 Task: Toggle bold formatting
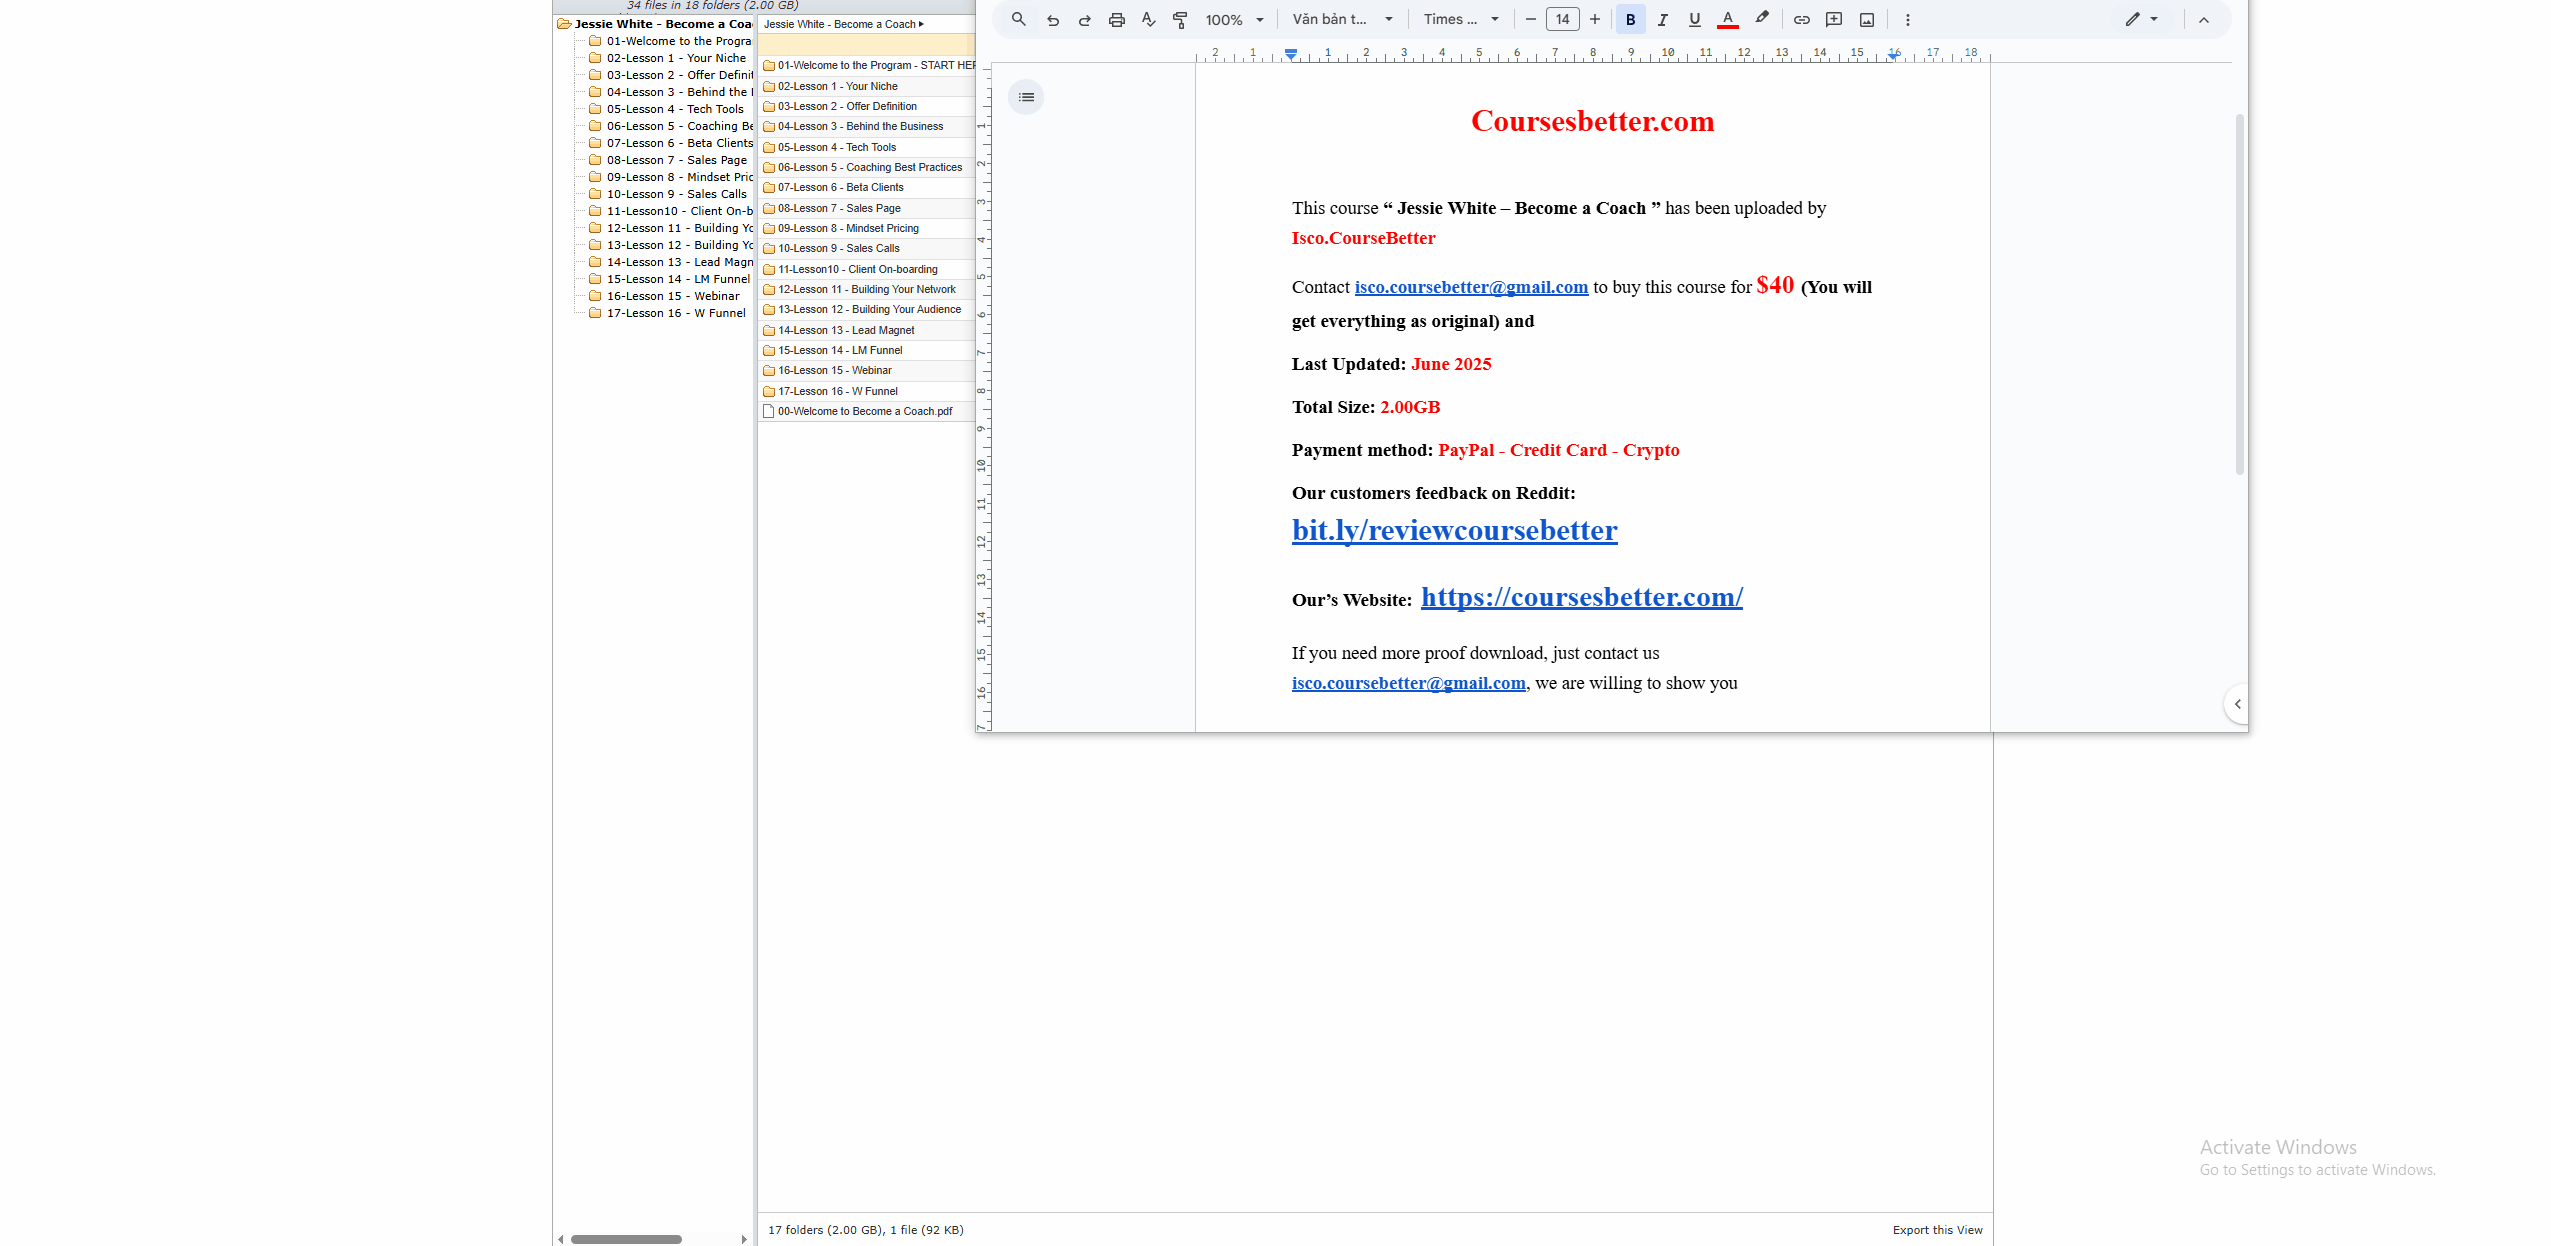[1630, 20]
